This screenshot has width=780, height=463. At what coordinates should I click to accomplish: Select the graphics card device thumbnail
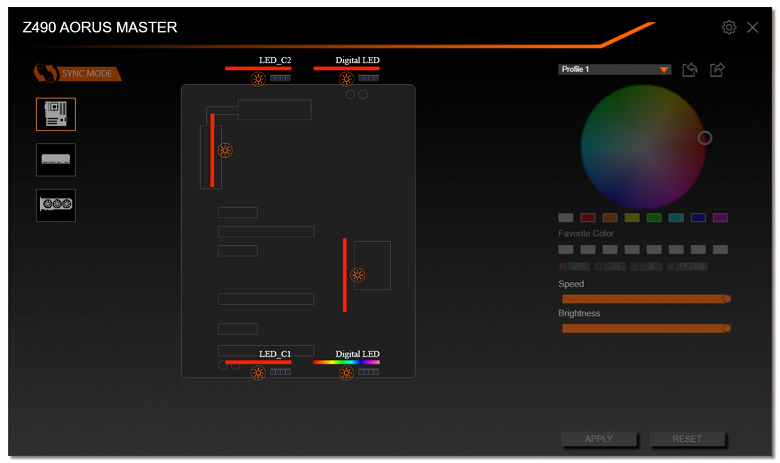(56, 205)
